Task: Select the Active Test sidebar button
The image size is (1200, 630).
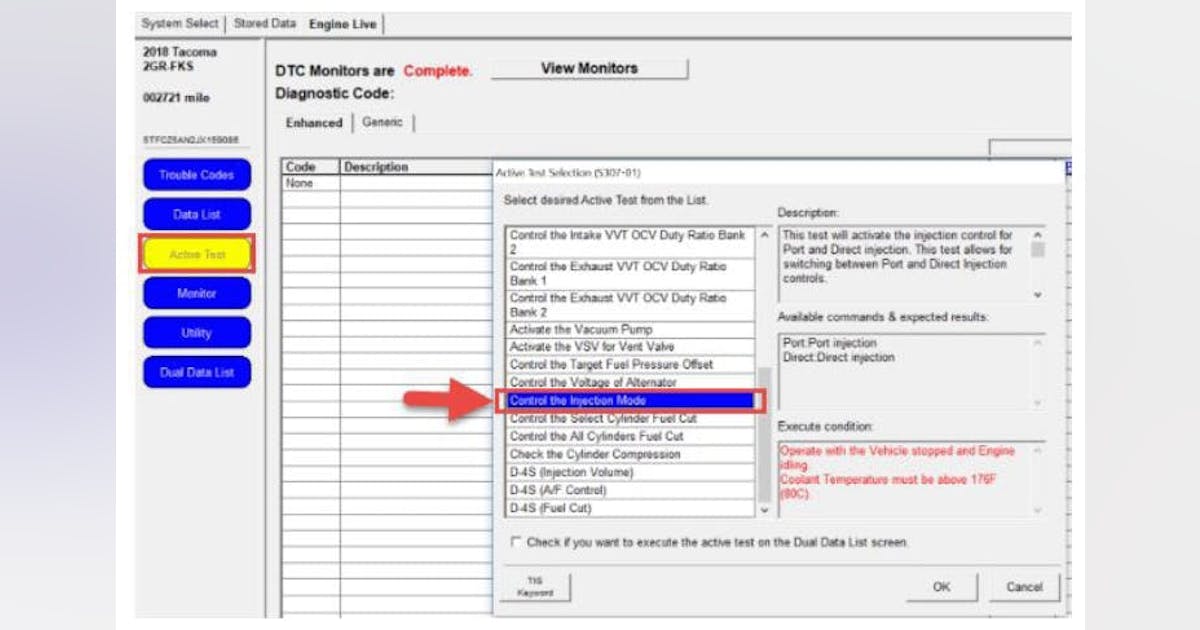Action: click(196, 254)
